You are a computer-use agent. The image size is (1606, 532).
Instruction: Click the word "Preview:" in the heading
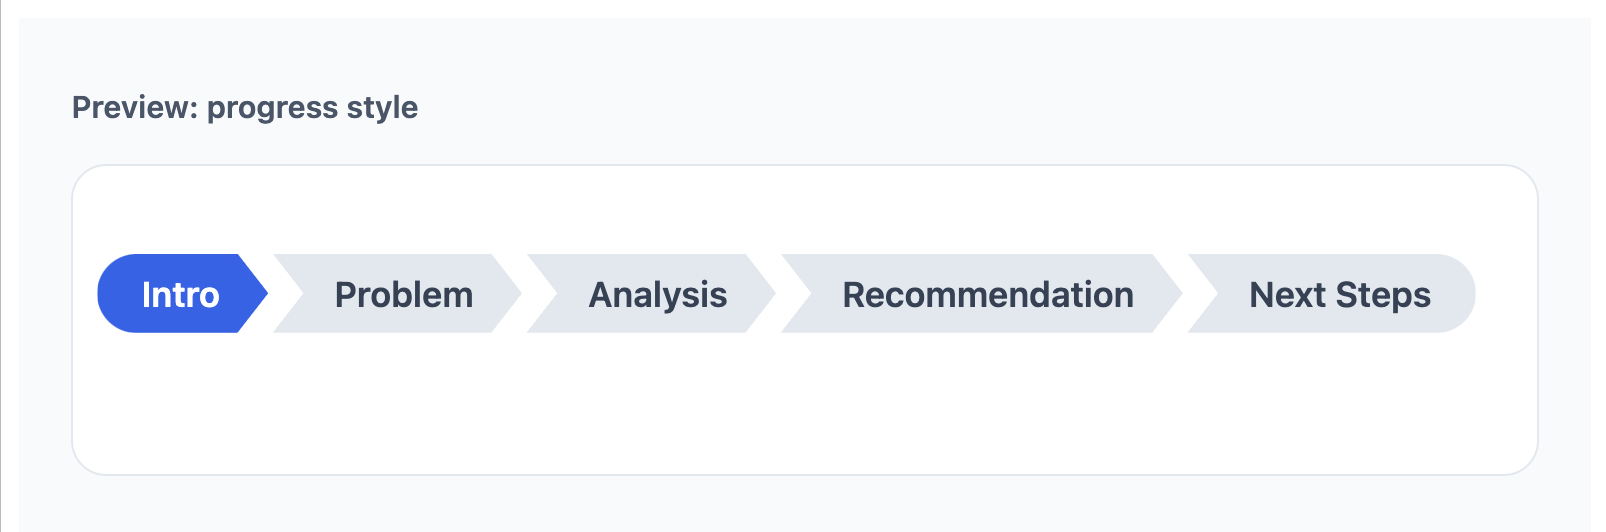pos(135,107)
